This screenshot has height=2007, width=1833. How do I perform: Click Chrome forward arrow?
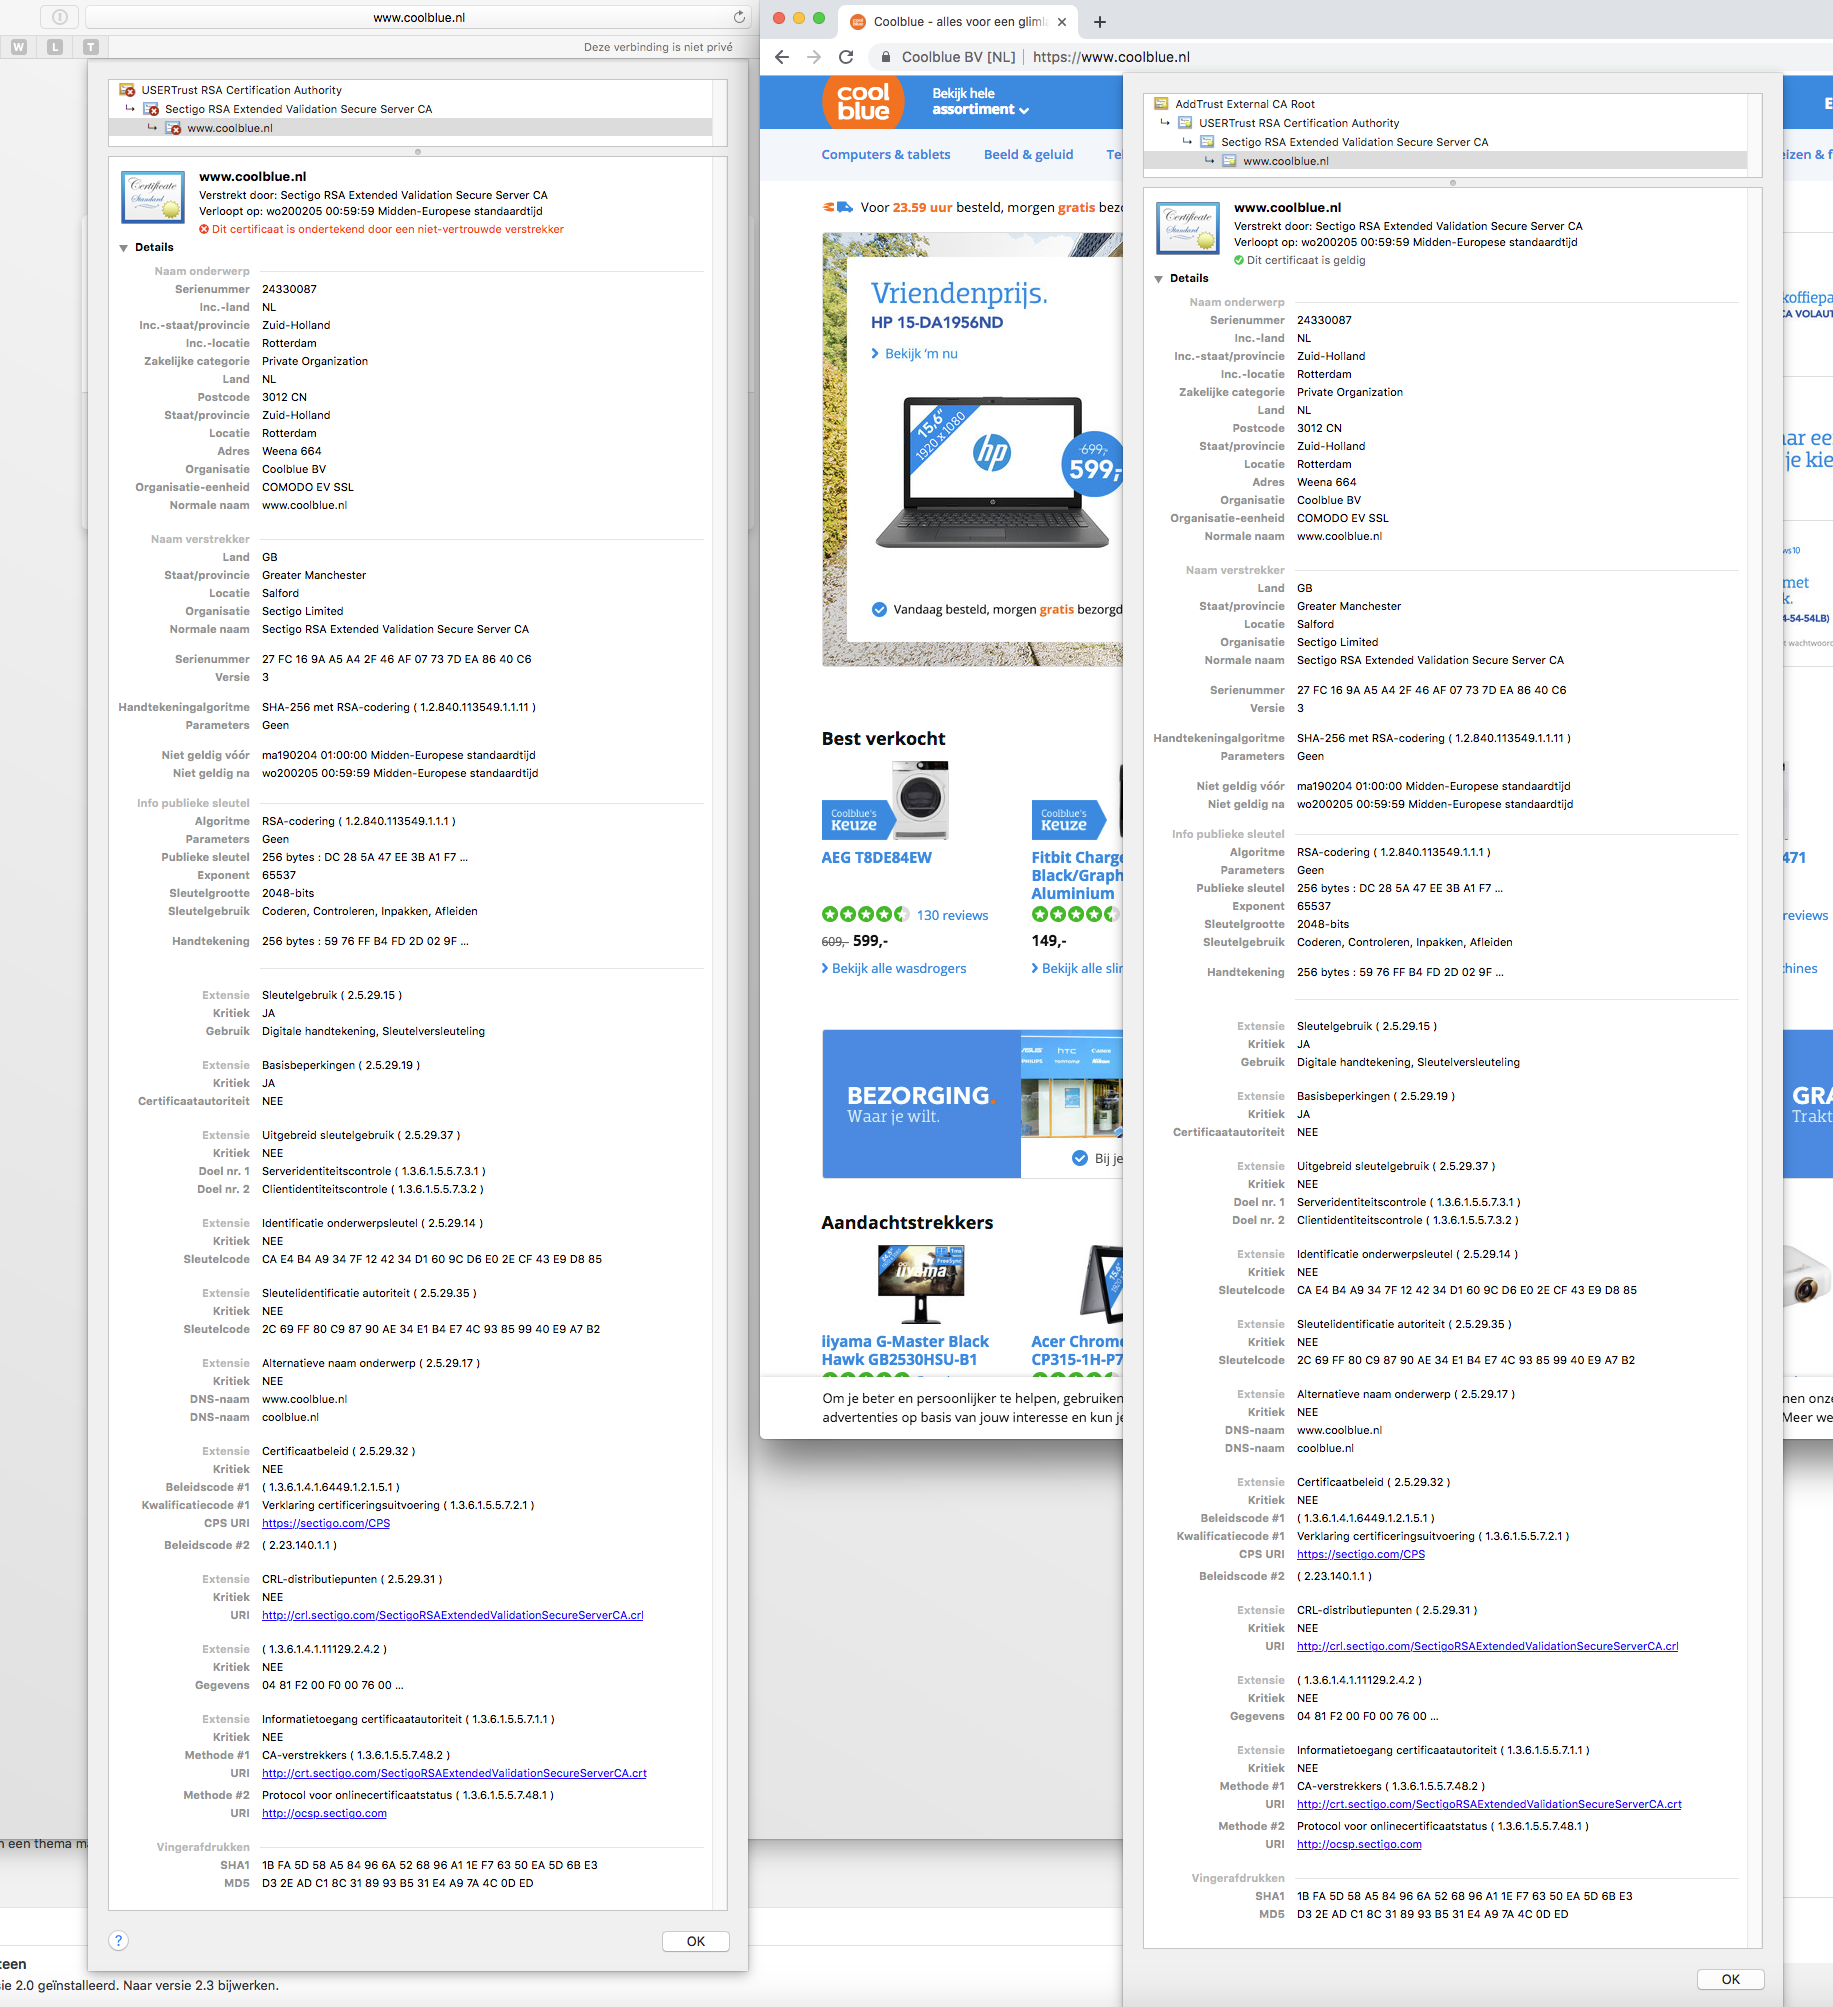coord(814,57)
